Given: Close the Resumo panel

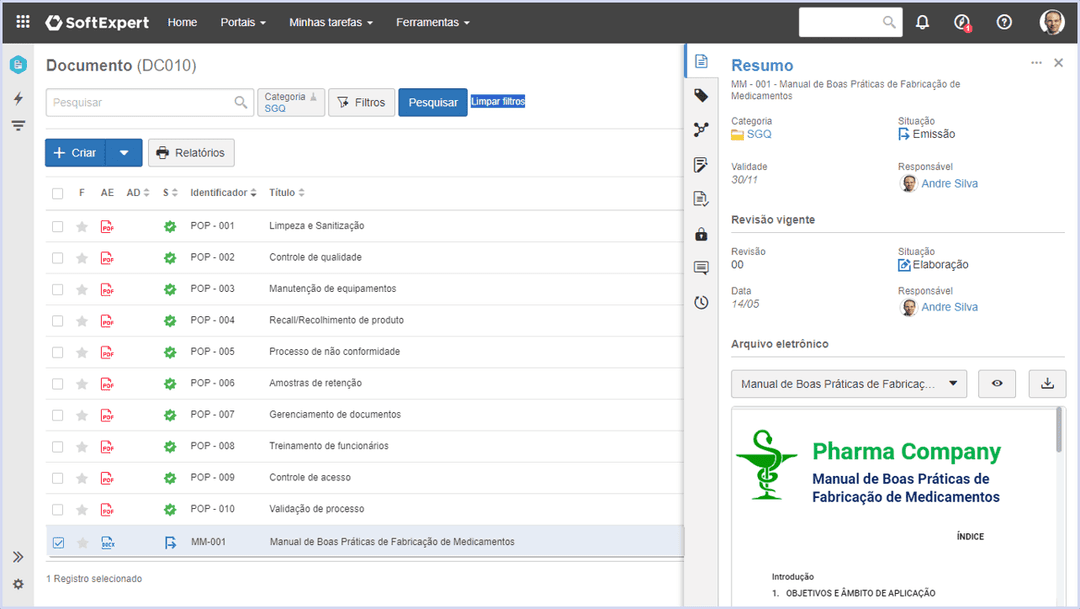Looking at the screenshot, I should (1059, 63).
